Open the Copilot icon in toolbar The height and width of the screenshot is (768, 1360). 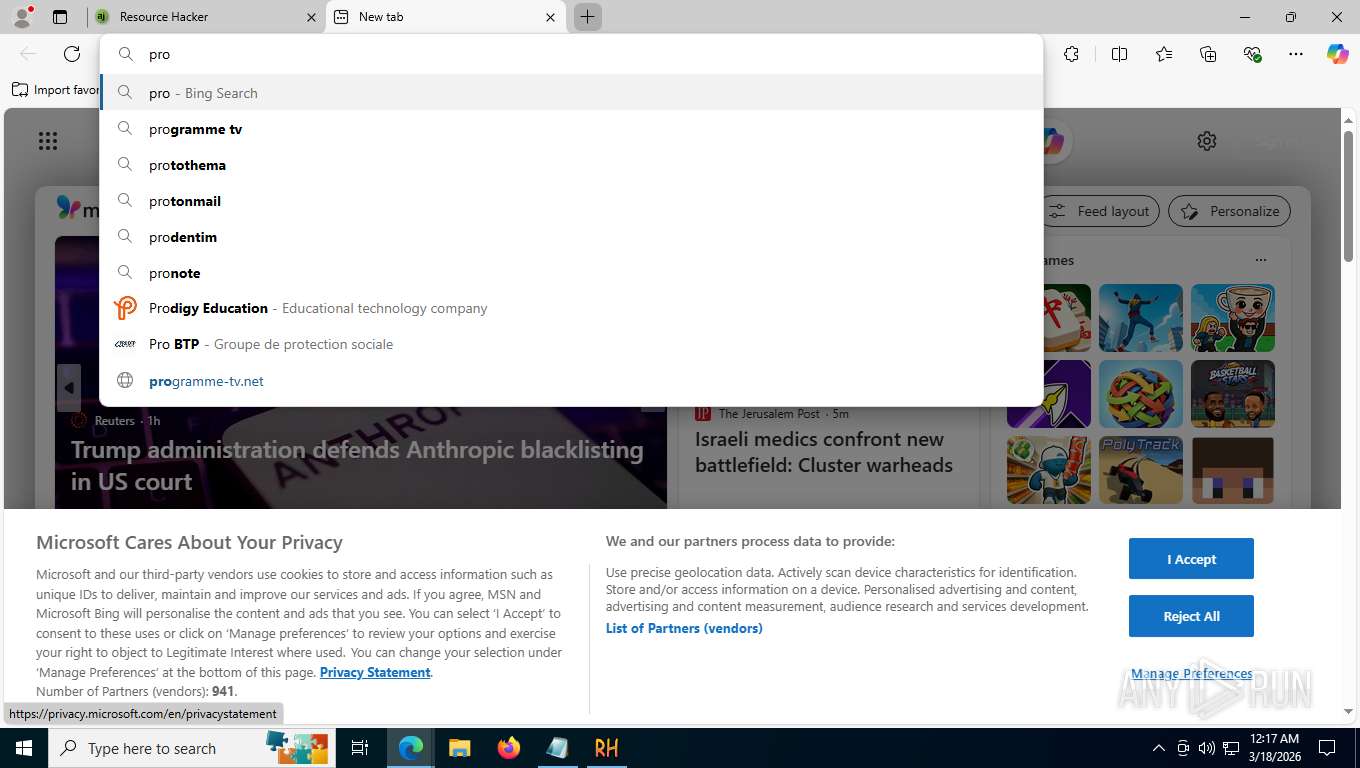click(x=1338, y=54)
